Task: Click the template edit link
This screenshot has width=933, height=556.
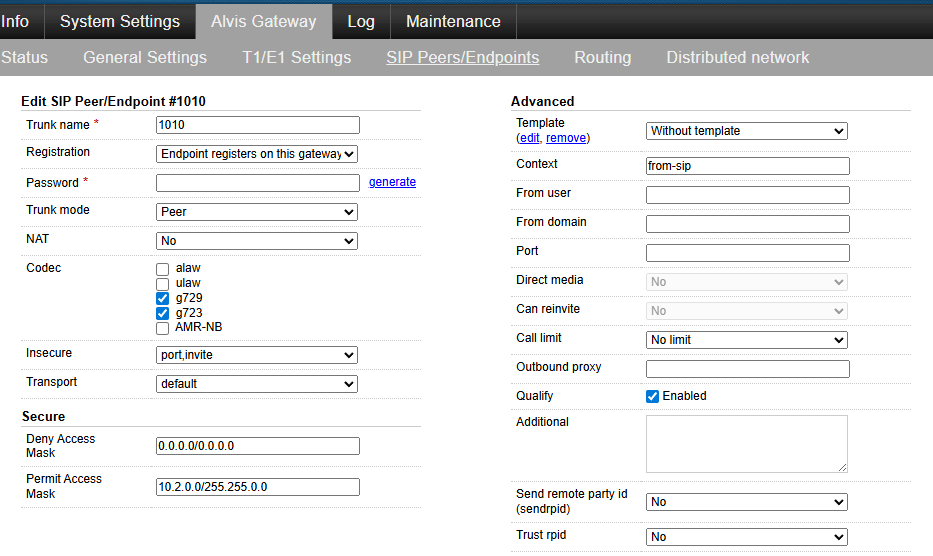Action: 529,138
